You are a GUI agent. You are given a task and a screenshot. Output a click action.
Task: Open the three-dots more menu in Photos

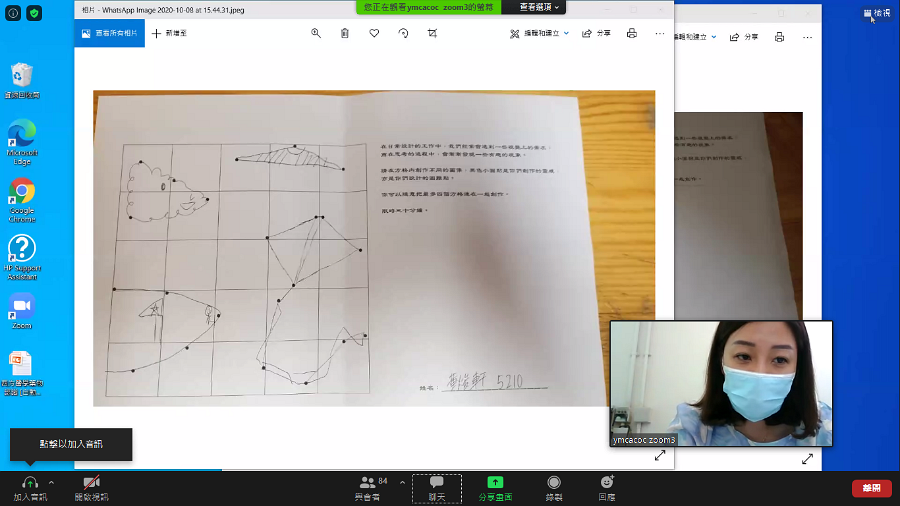coord(660,33)
